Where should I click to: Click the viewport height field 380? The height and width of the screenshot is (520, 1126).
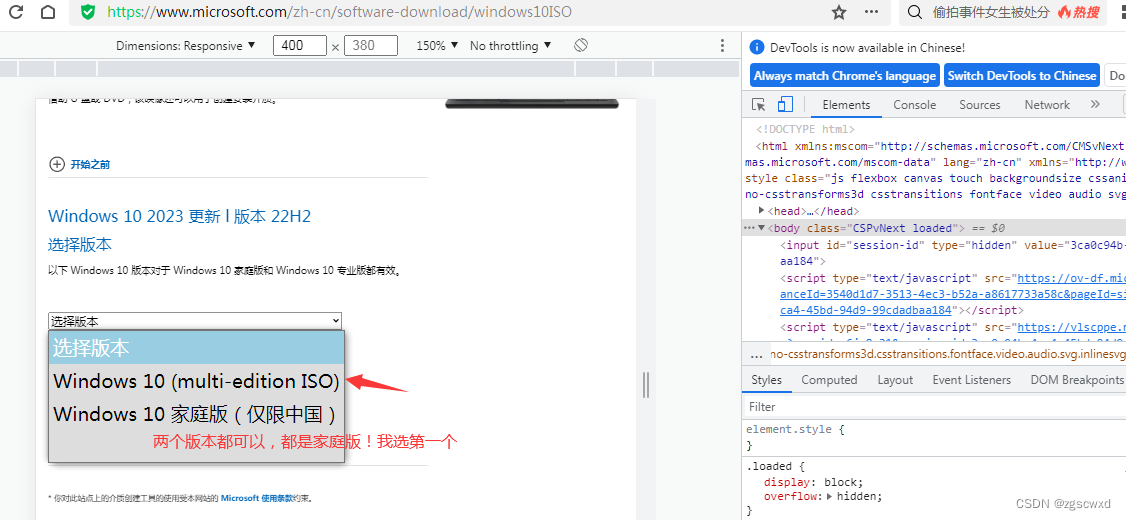tap(371, 45)
